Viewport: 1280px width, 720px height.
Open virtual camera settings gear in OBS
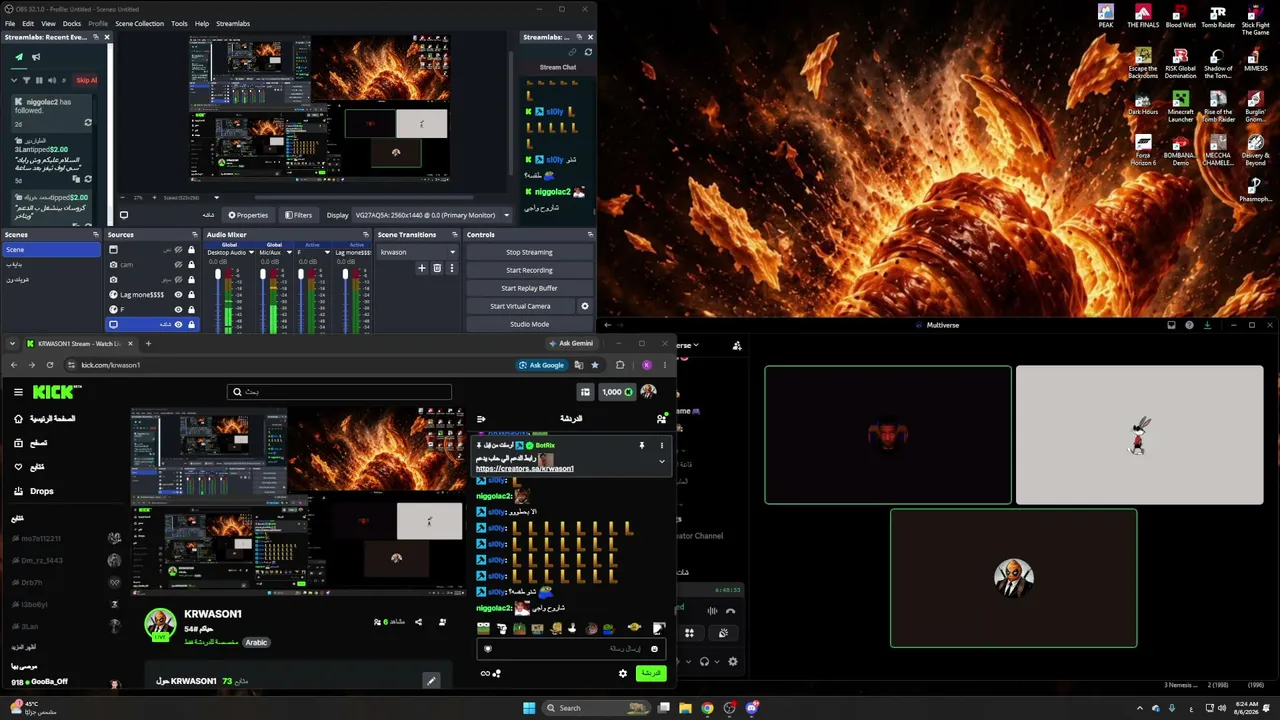[x=585, y=306]
